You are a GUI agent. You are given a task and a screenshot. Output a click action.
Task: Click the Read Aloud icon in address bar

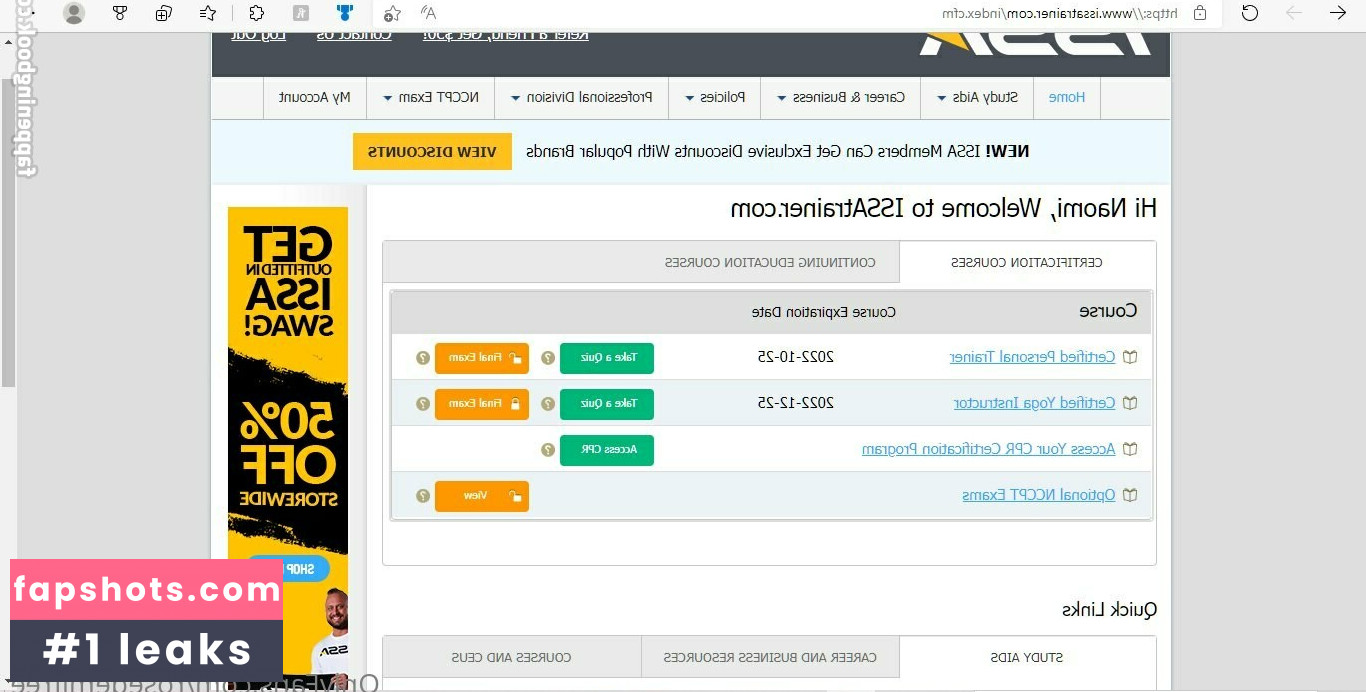pos(428,13)
